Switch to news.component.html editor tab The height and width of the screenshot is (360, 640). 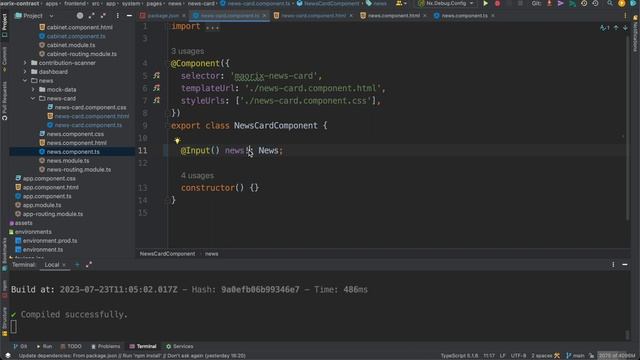coord(393,16)
